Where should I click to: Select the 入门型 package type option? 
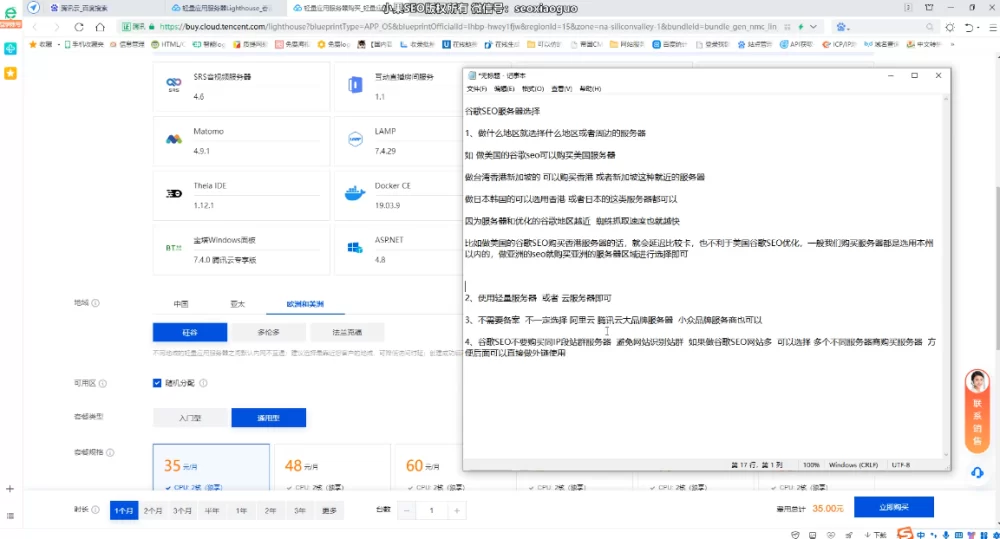pos(190,418)
